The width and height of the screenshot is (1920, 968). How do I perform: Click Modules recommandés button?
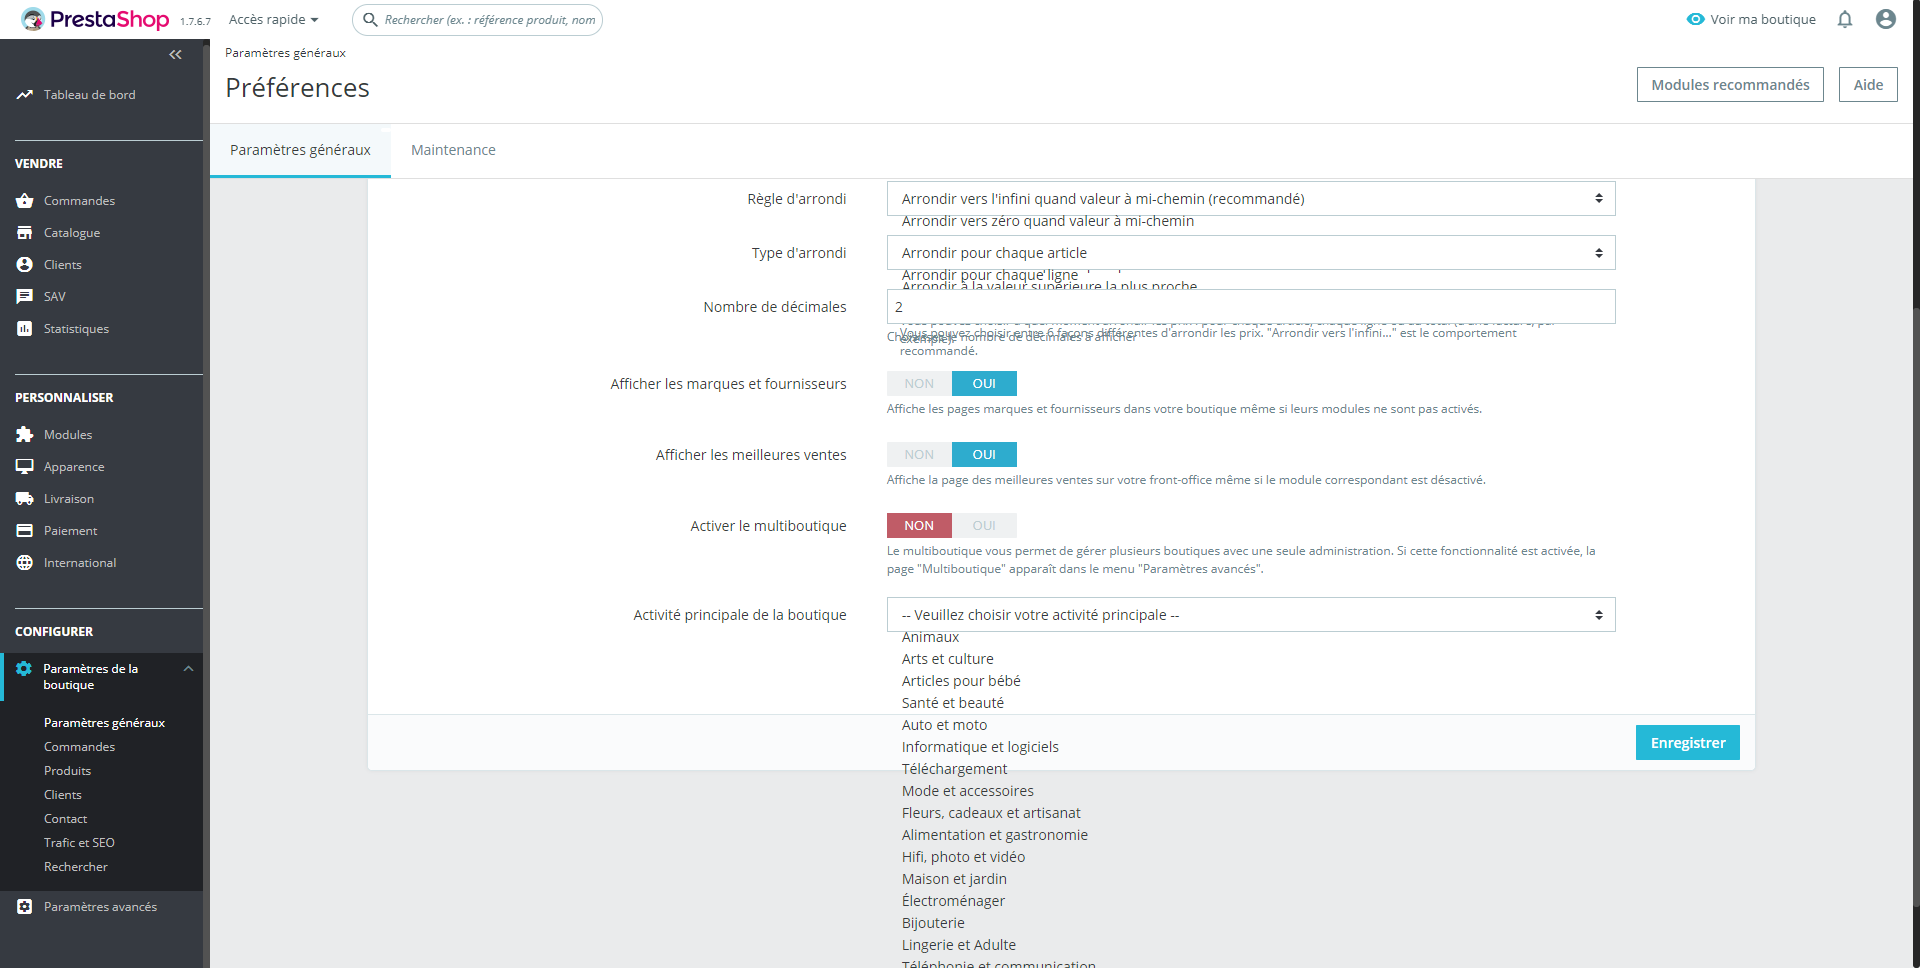1730,85
